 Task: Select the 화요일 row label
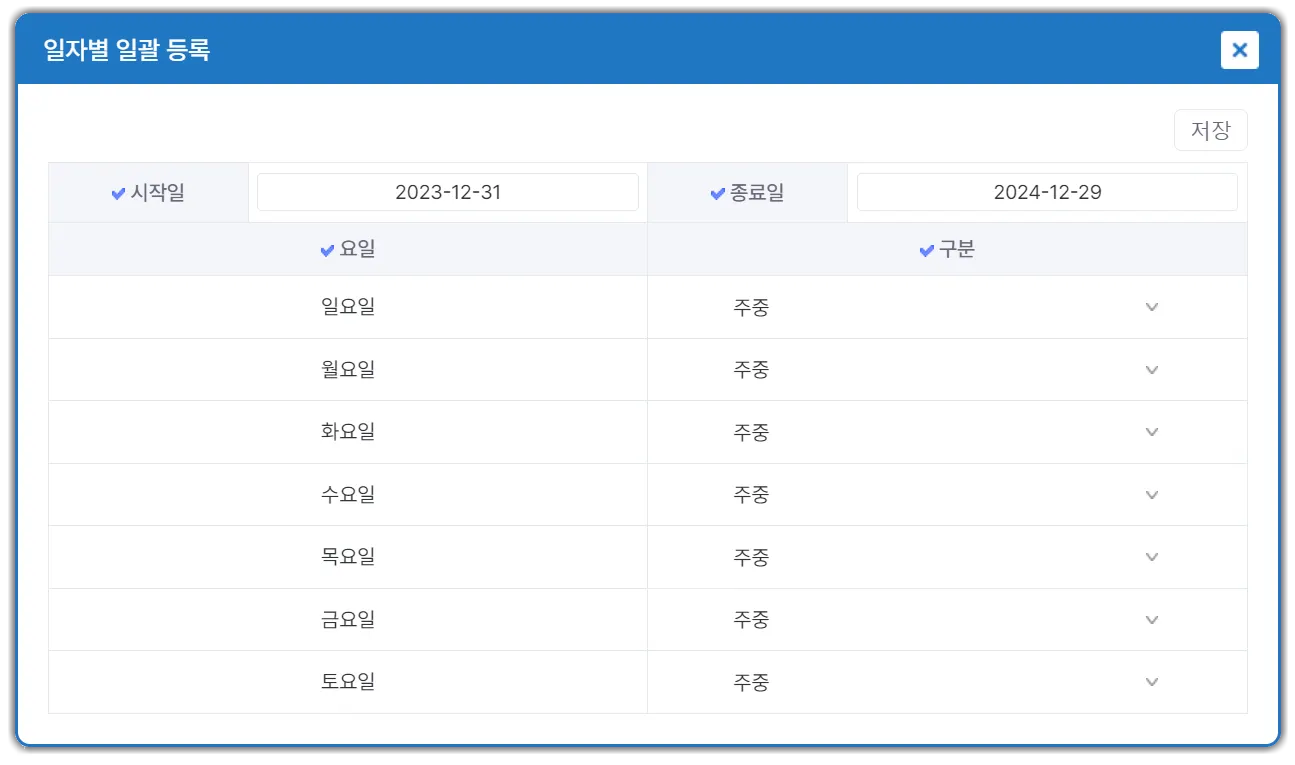[x=348, y=432]
